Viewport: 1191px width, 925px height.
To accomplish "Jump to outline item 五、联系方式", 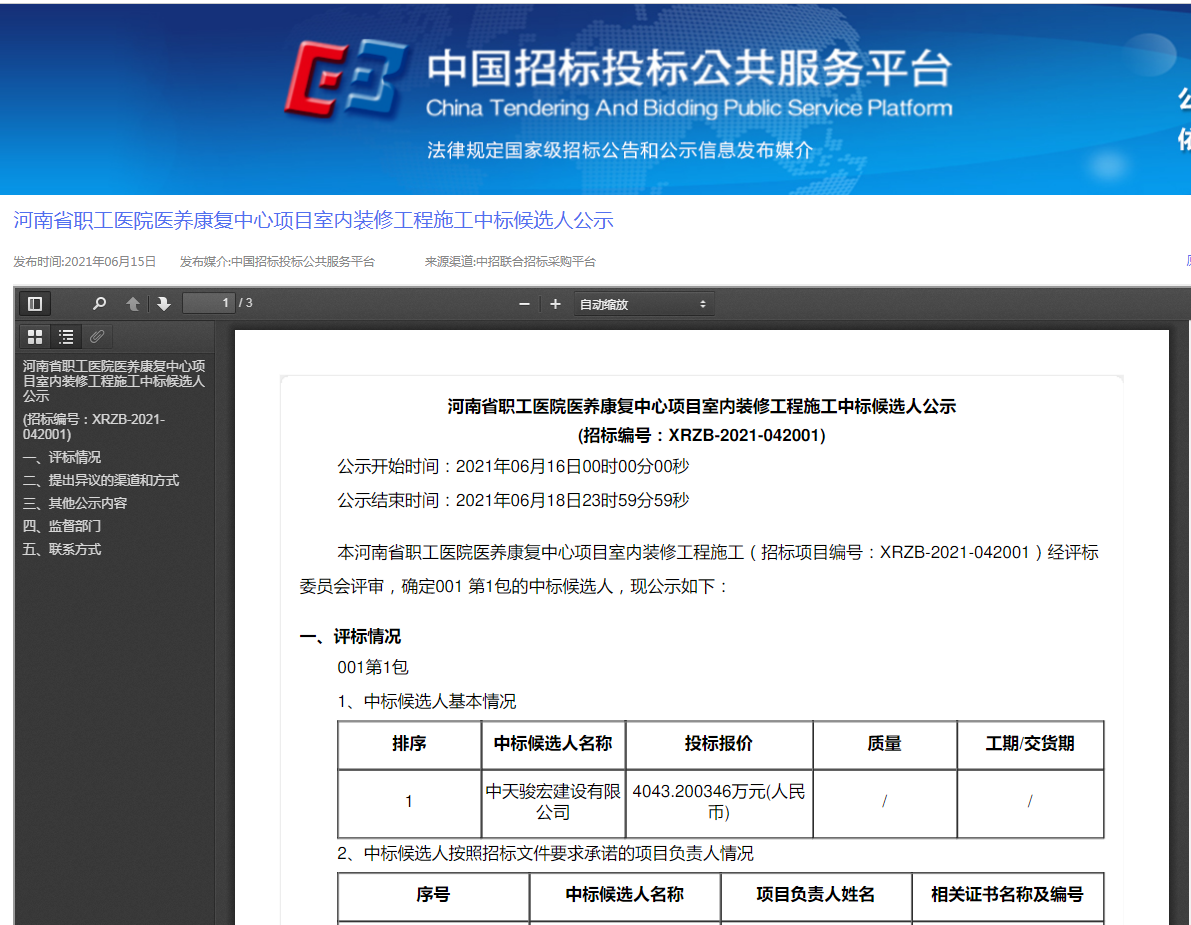I will [x=62, y=549].
